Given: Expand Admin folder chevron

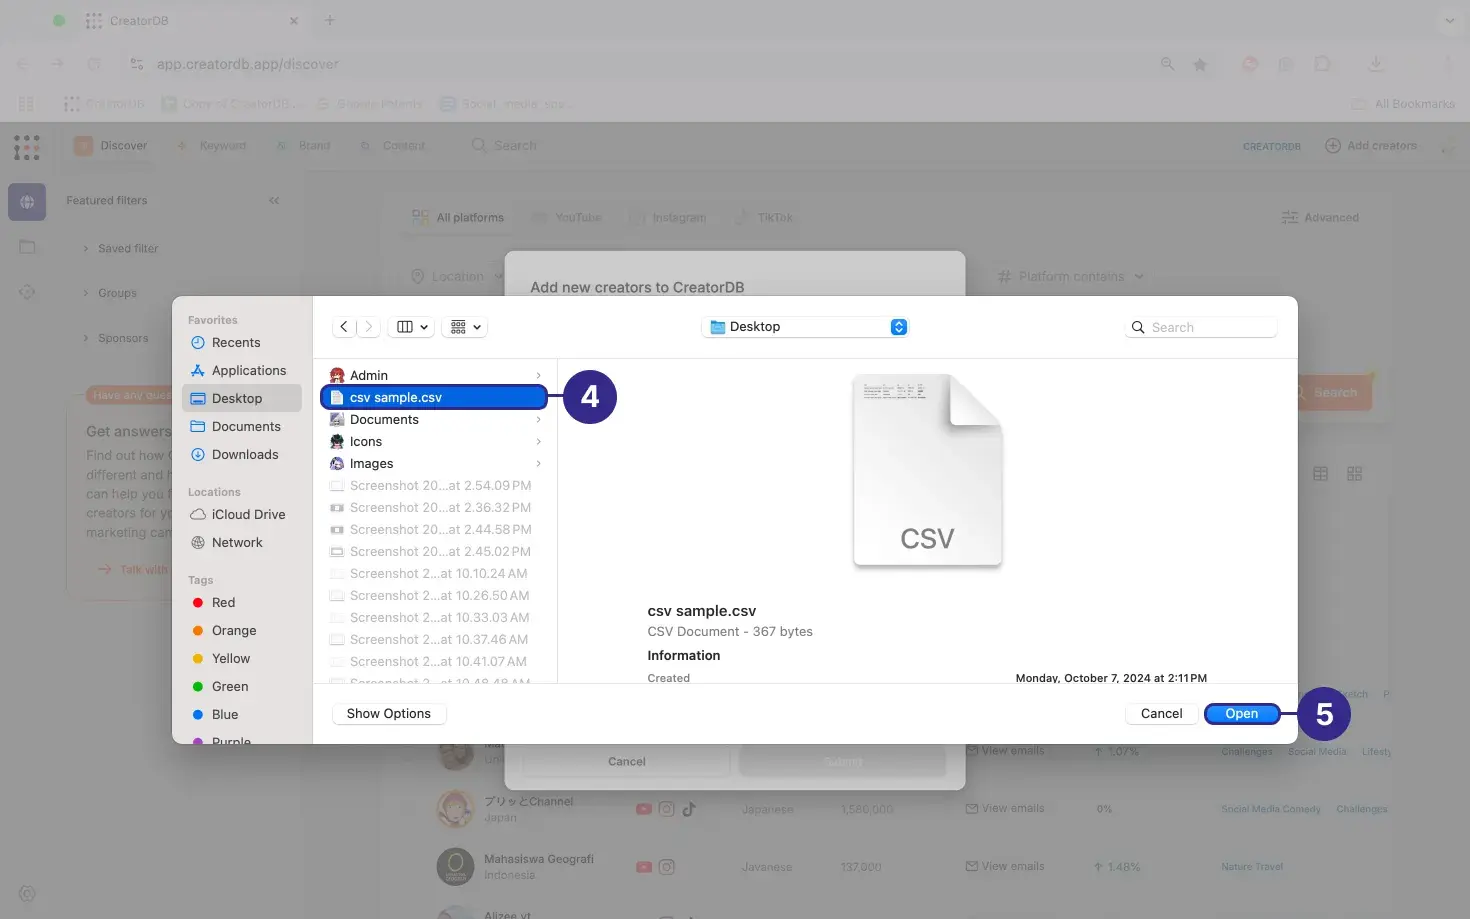Looking at the screenshot, I should click(538, 376).
